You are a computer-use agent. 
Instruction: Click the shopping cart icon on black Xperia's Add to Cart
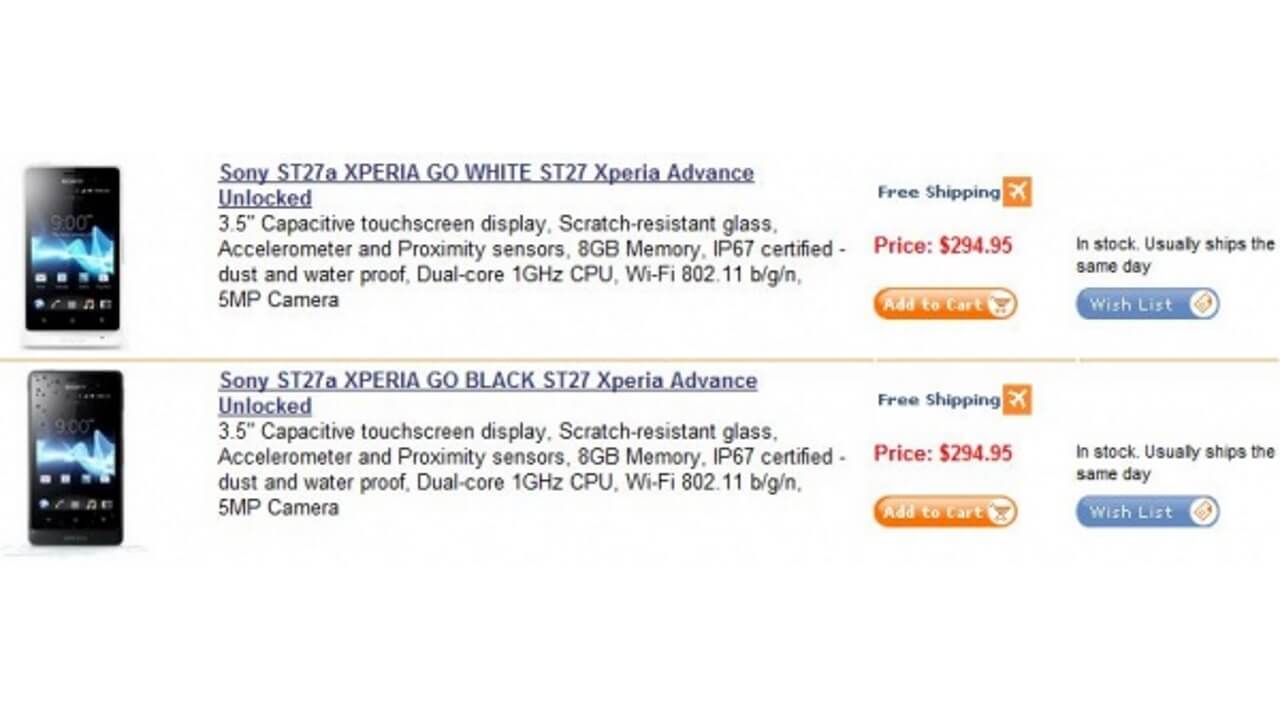point(1000,511)
